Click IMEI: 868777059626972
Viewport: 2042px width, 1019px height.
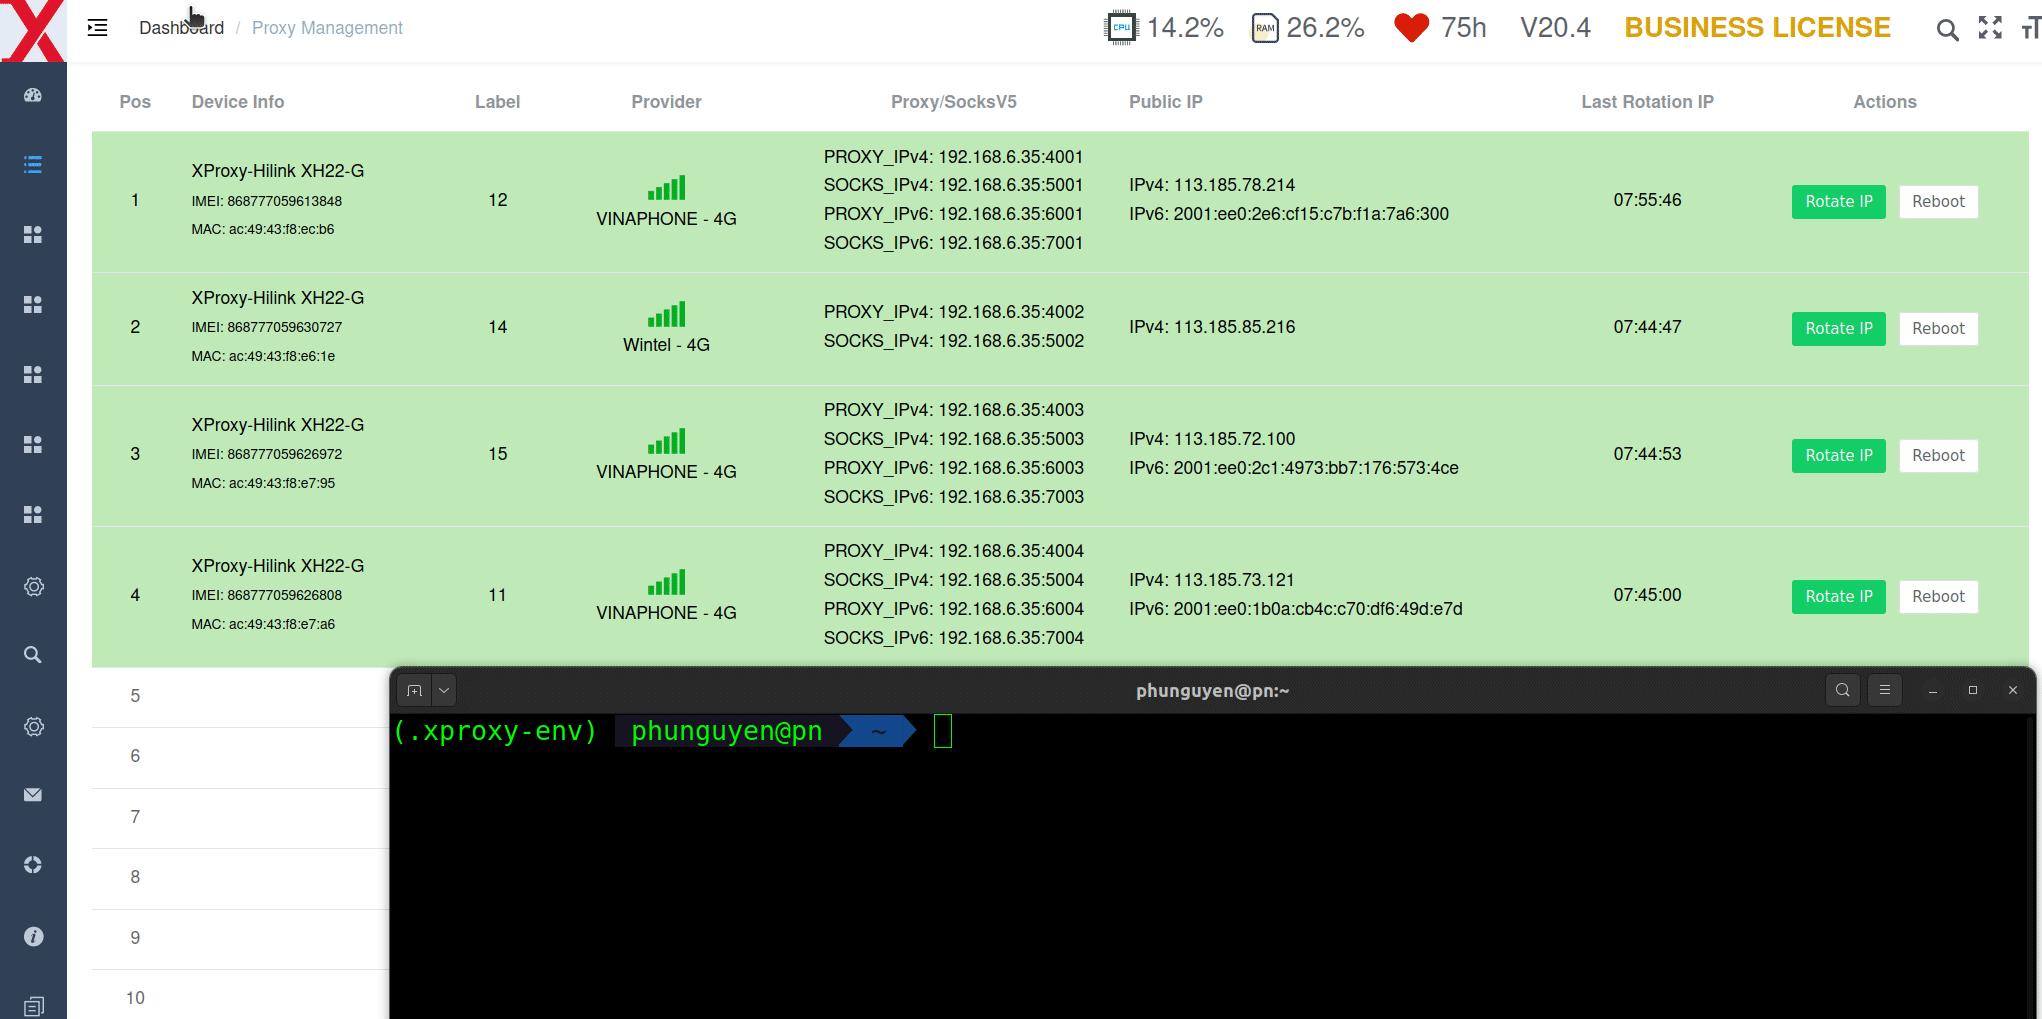point(266,454)
